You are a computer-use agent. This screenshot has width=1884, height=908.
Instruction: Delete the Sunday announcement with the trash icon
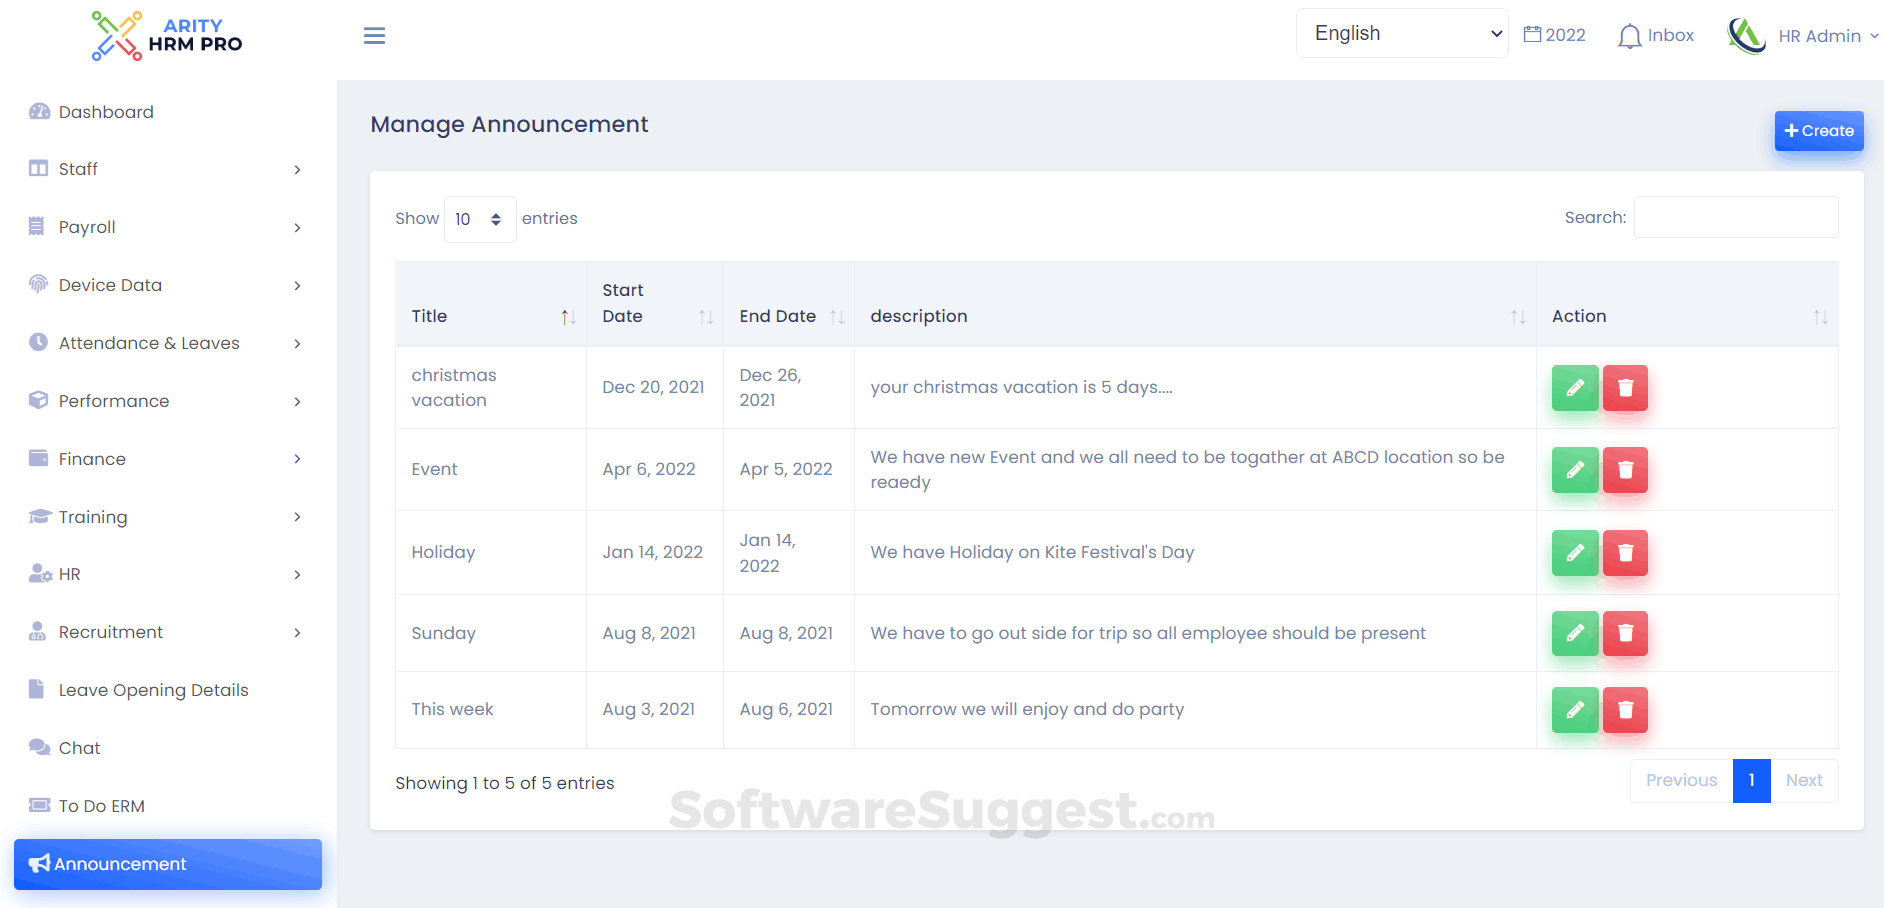click(x=1625, y=633)
